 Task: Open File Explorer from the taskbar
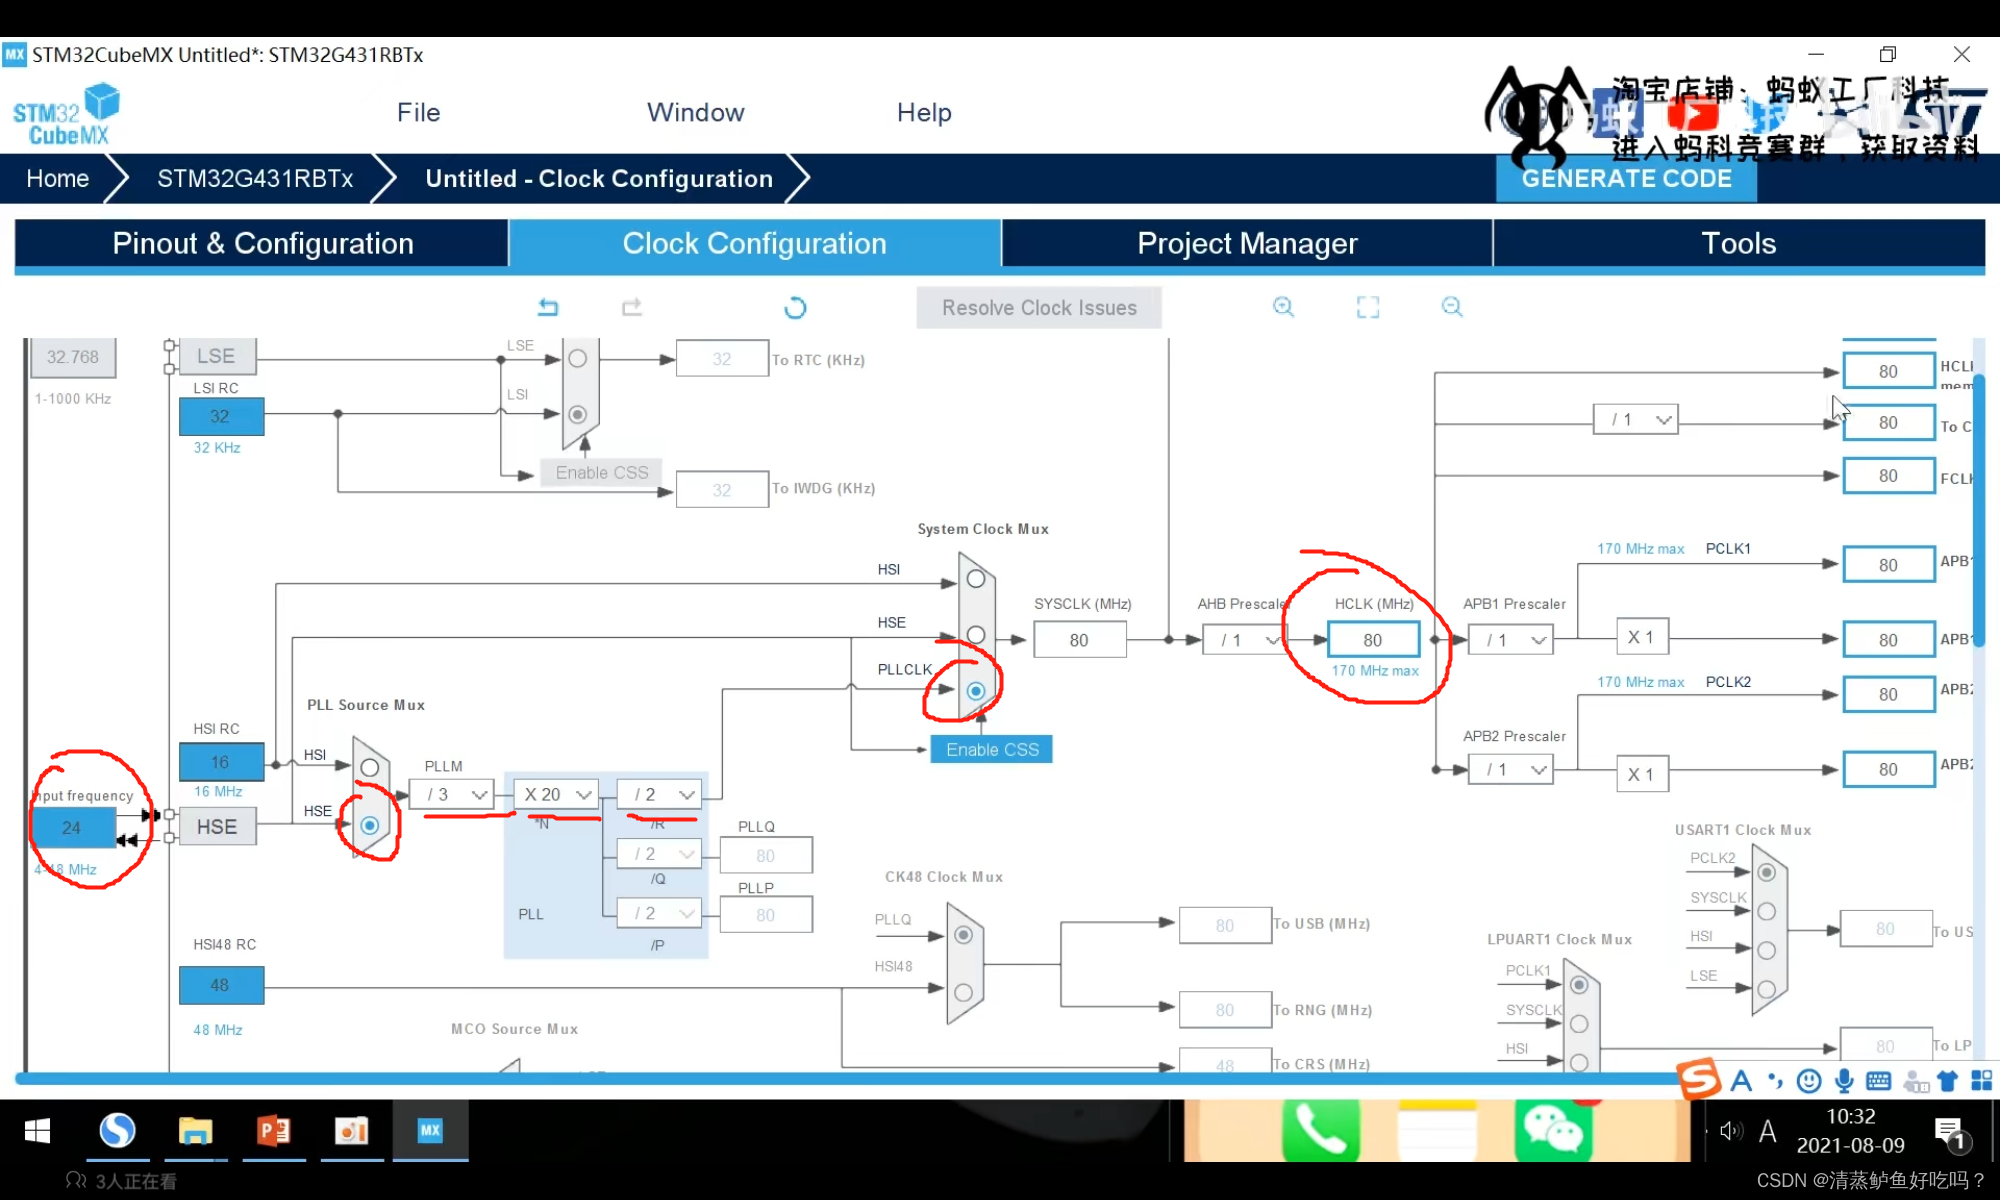(x=195, y=1131)
